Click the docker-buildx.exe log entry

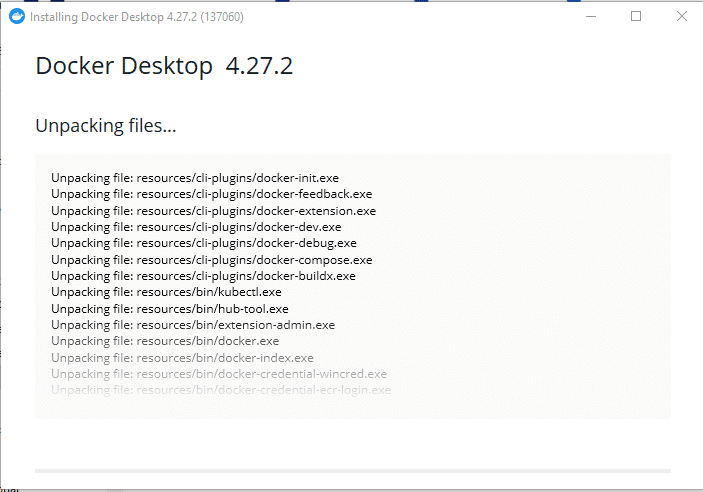pyautogui.click(x=203, y=276)
